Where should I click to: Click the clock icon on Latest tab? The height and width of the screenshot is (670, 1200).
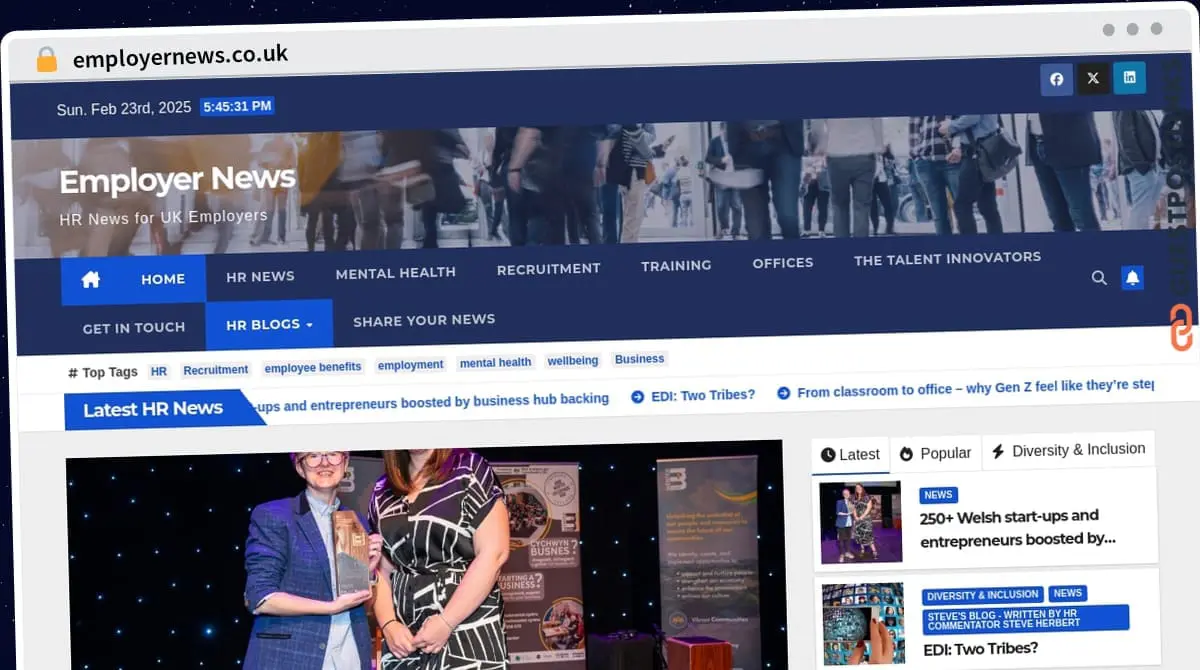click(x=827, y=455)
